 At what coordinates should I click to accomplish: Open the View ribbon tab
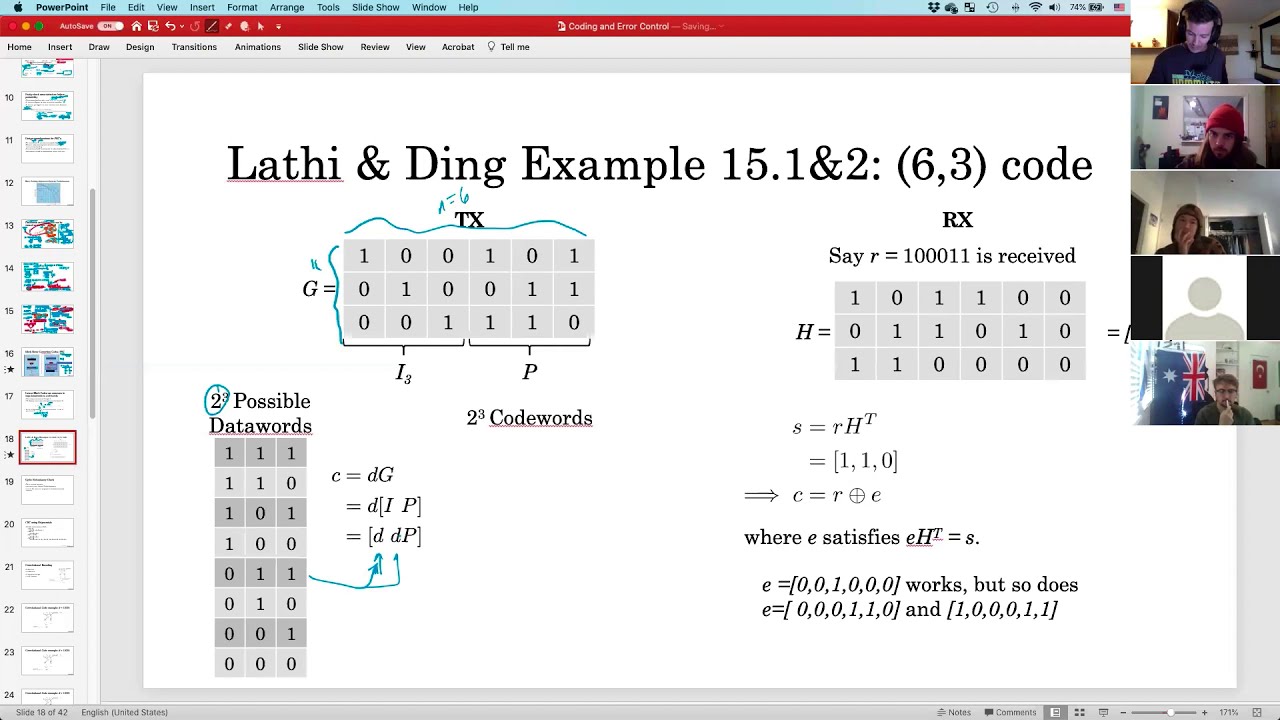pyautogui.click(x=416, y=47)
